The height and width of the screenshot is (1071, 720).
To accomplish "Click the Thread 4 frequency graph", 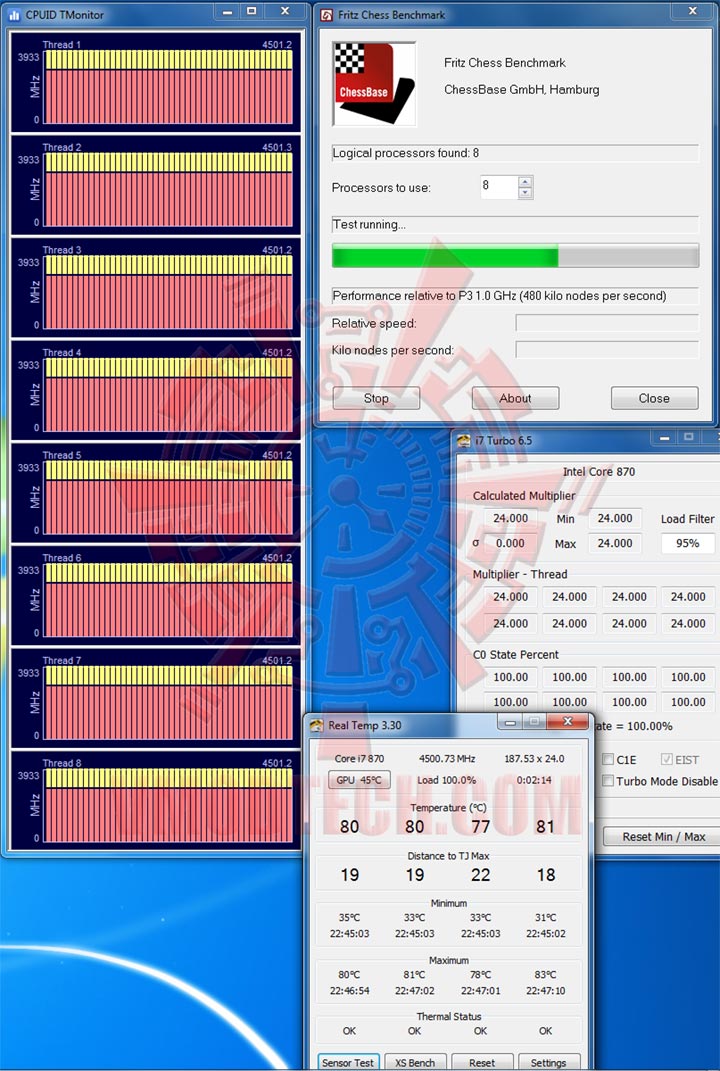I will coord(169,395).
